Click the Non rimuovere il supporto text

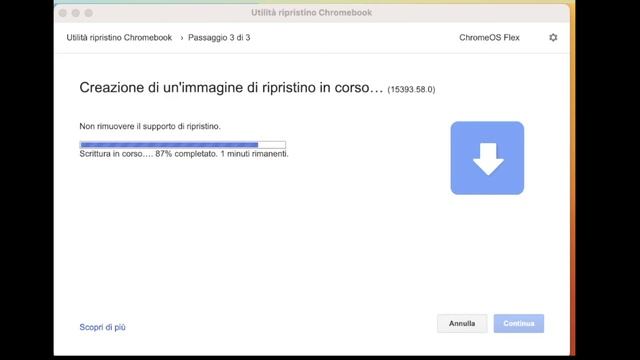point(150,126)
